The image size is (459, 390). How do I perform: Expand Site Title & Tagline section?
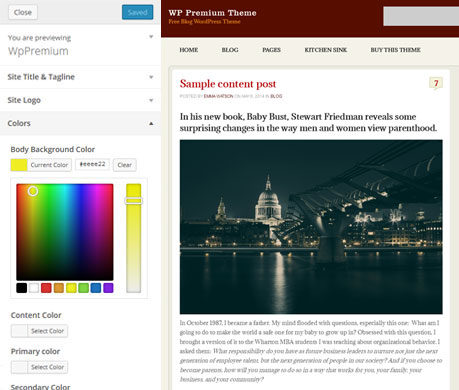(x=80, y=77)
